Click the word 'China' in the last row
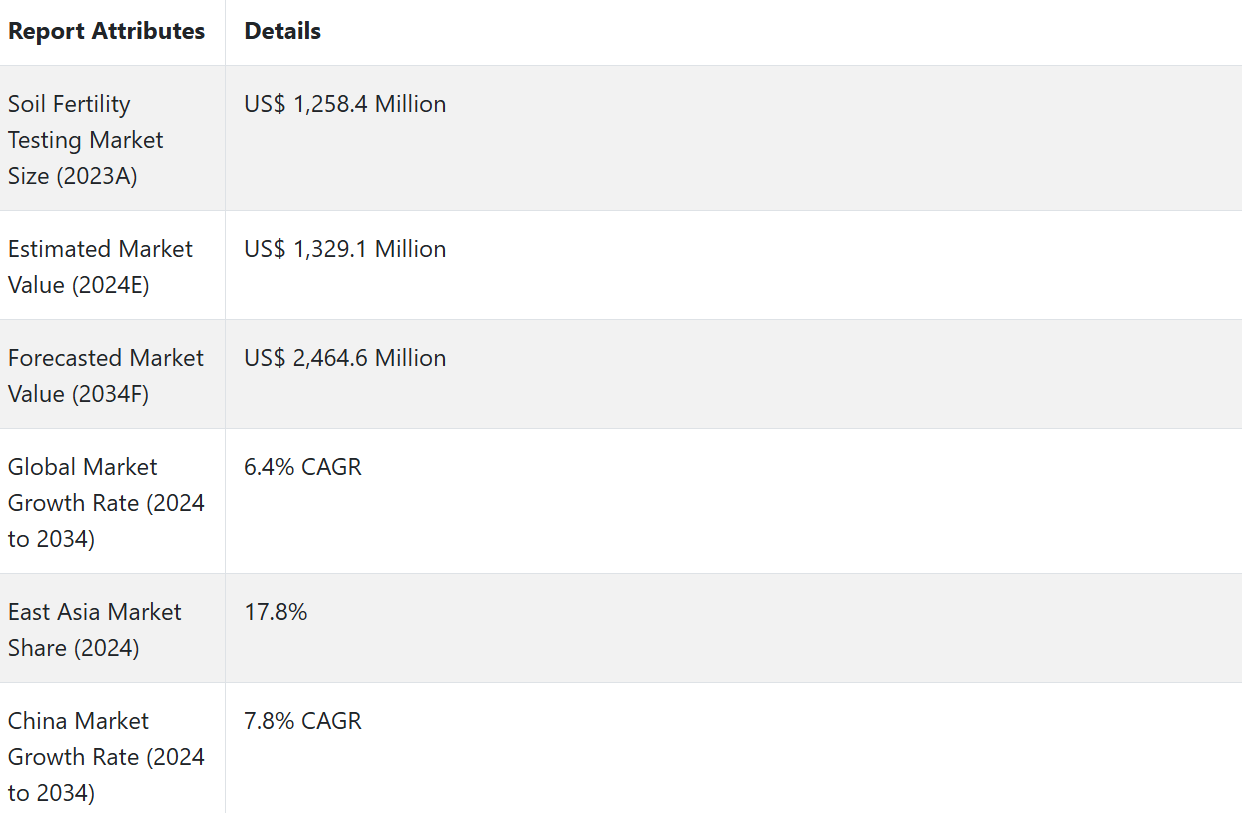This screenshot has width=1242, height=813. coord(40,721)
